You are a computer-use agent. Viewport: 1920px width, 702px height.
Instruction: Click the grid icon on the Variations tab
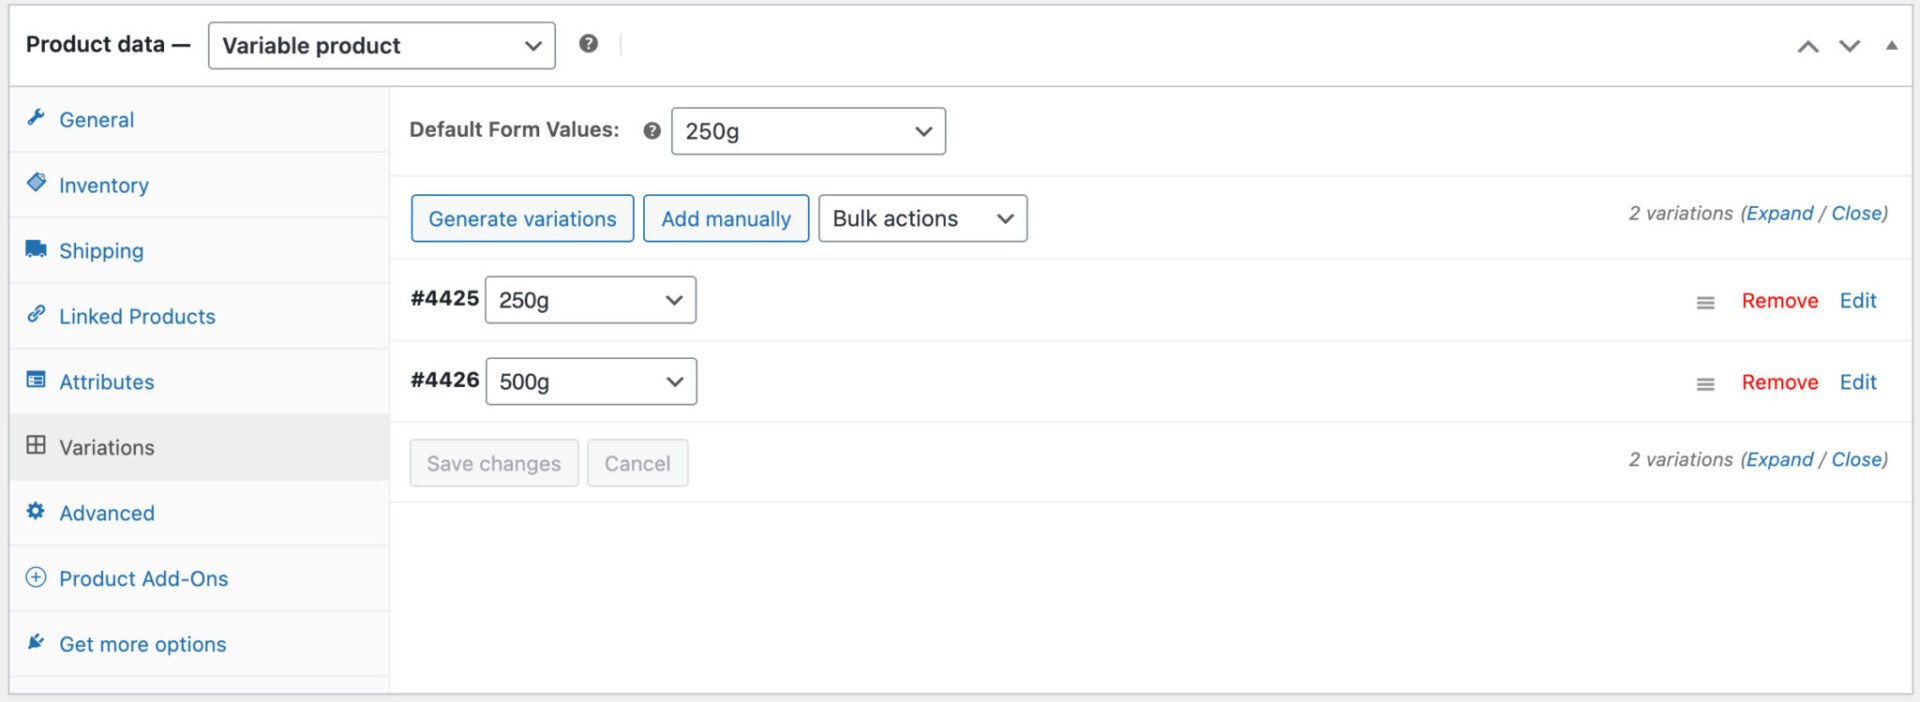tap(36, 447)
